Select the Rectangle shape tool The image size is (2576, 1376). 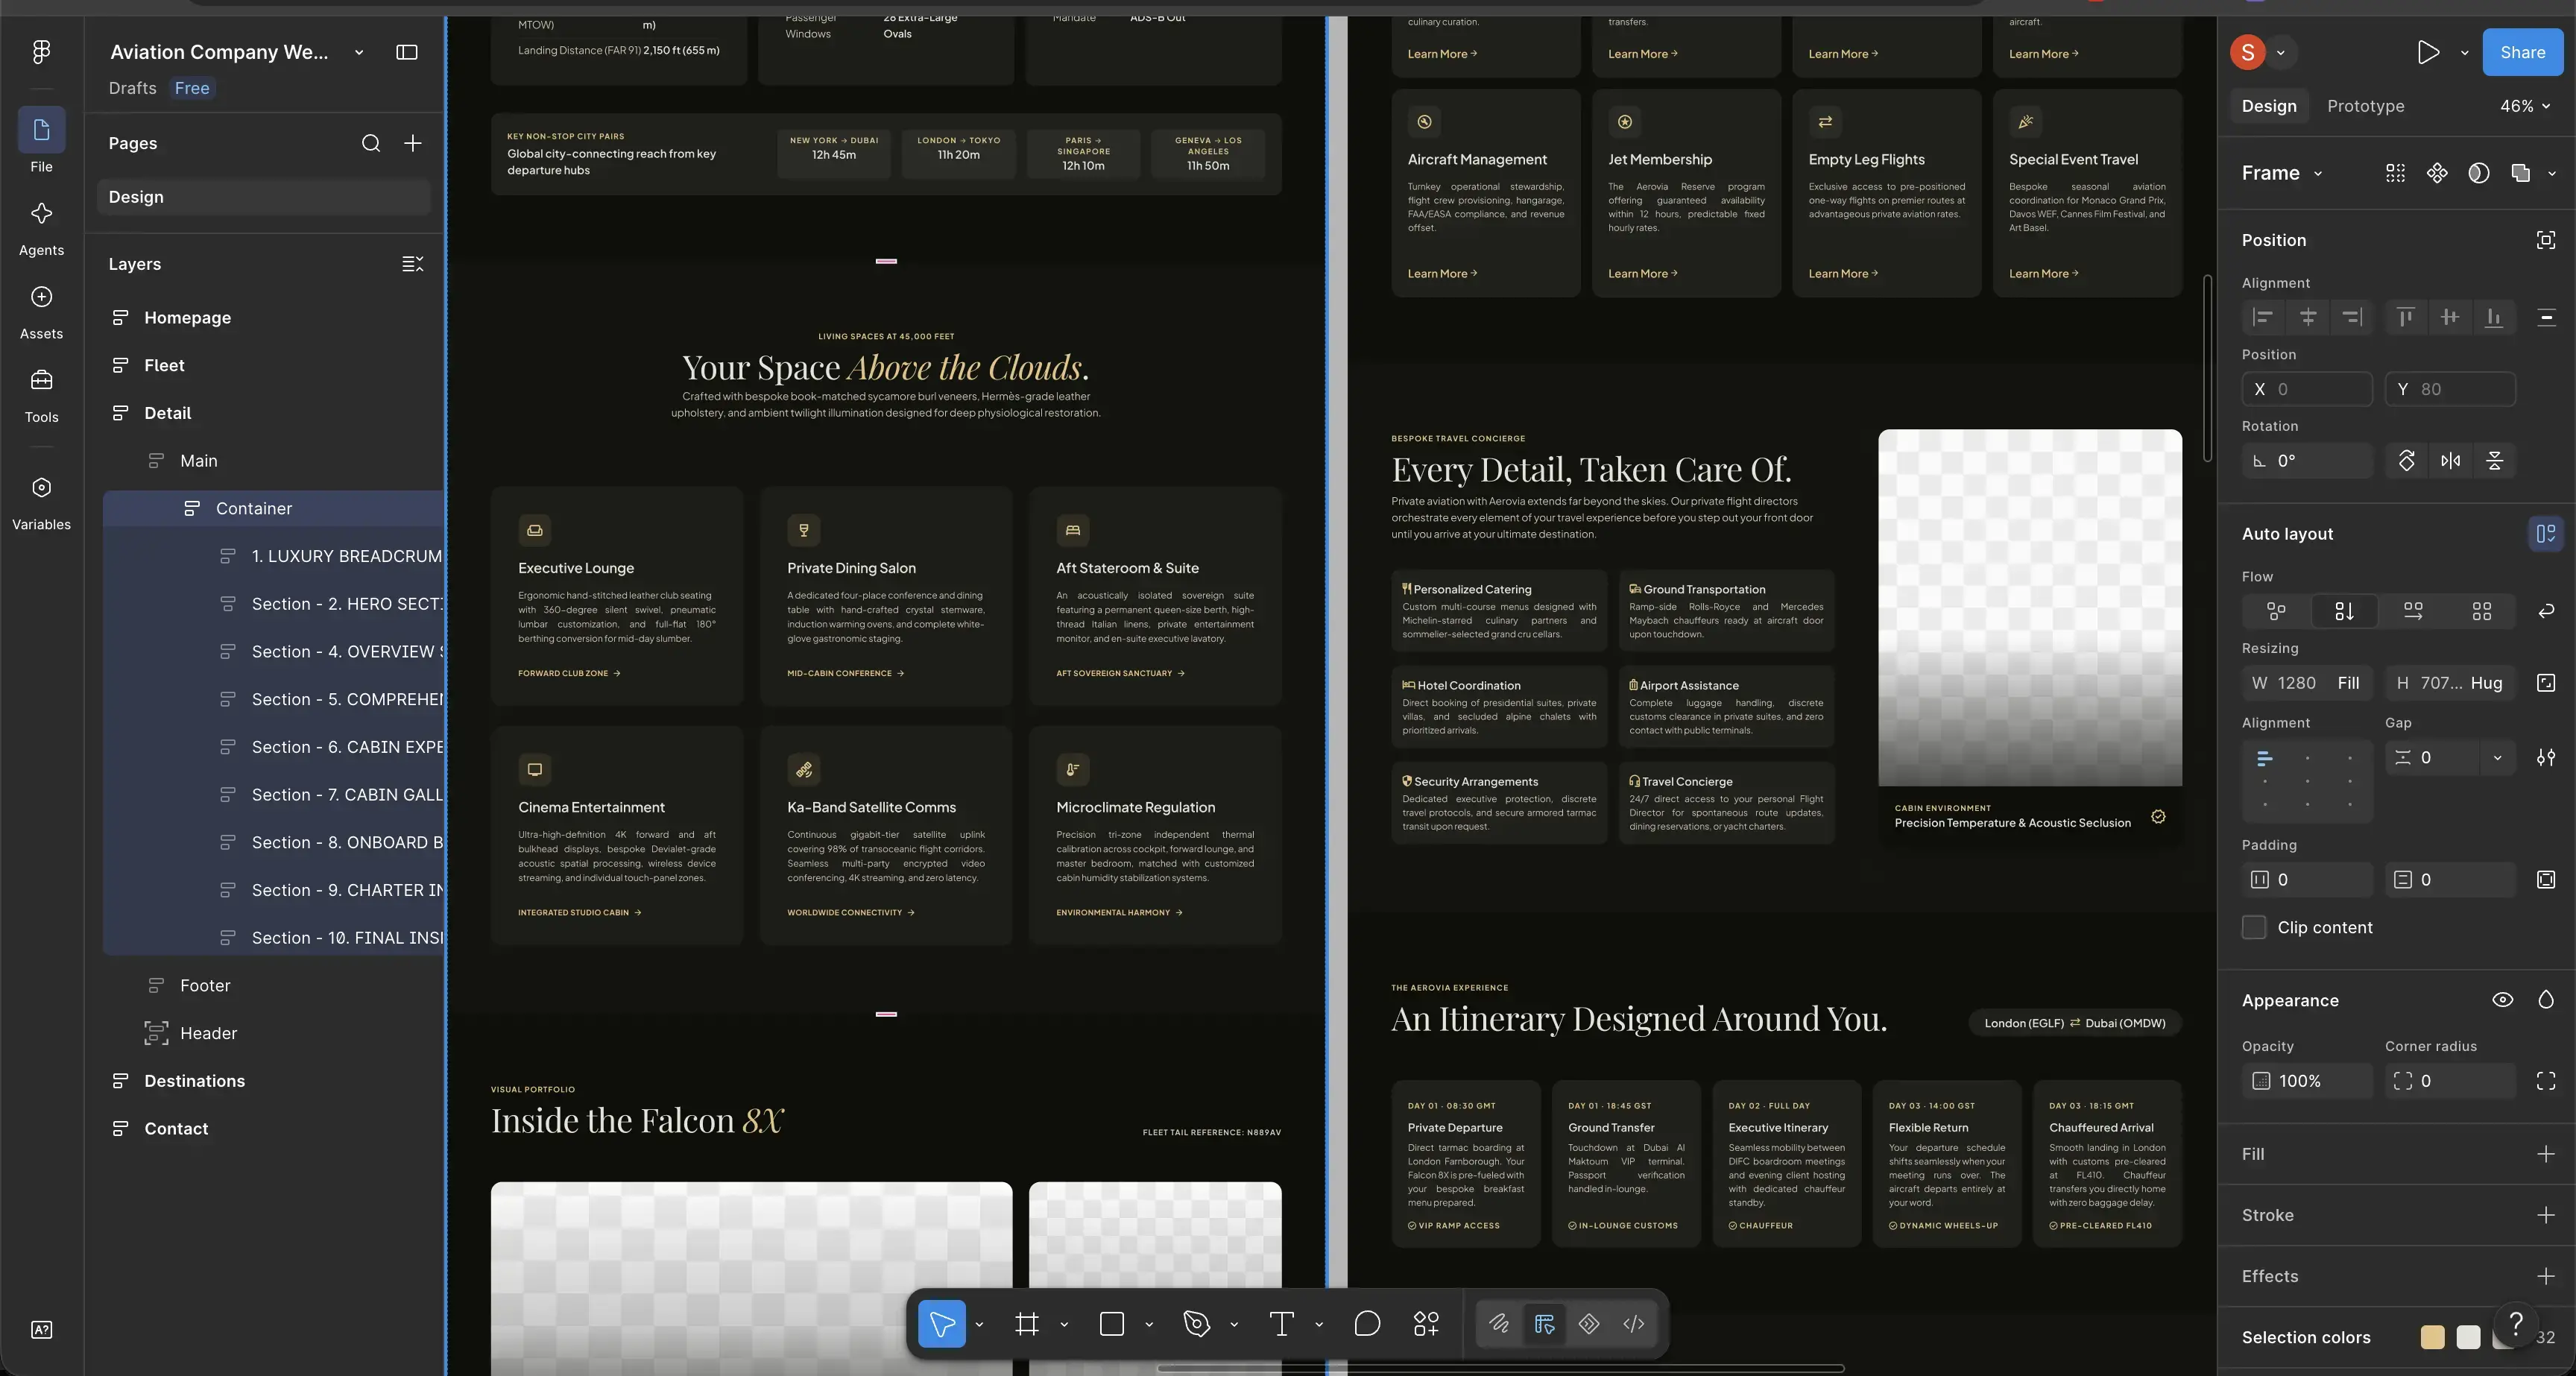tap(1111, 1324)
